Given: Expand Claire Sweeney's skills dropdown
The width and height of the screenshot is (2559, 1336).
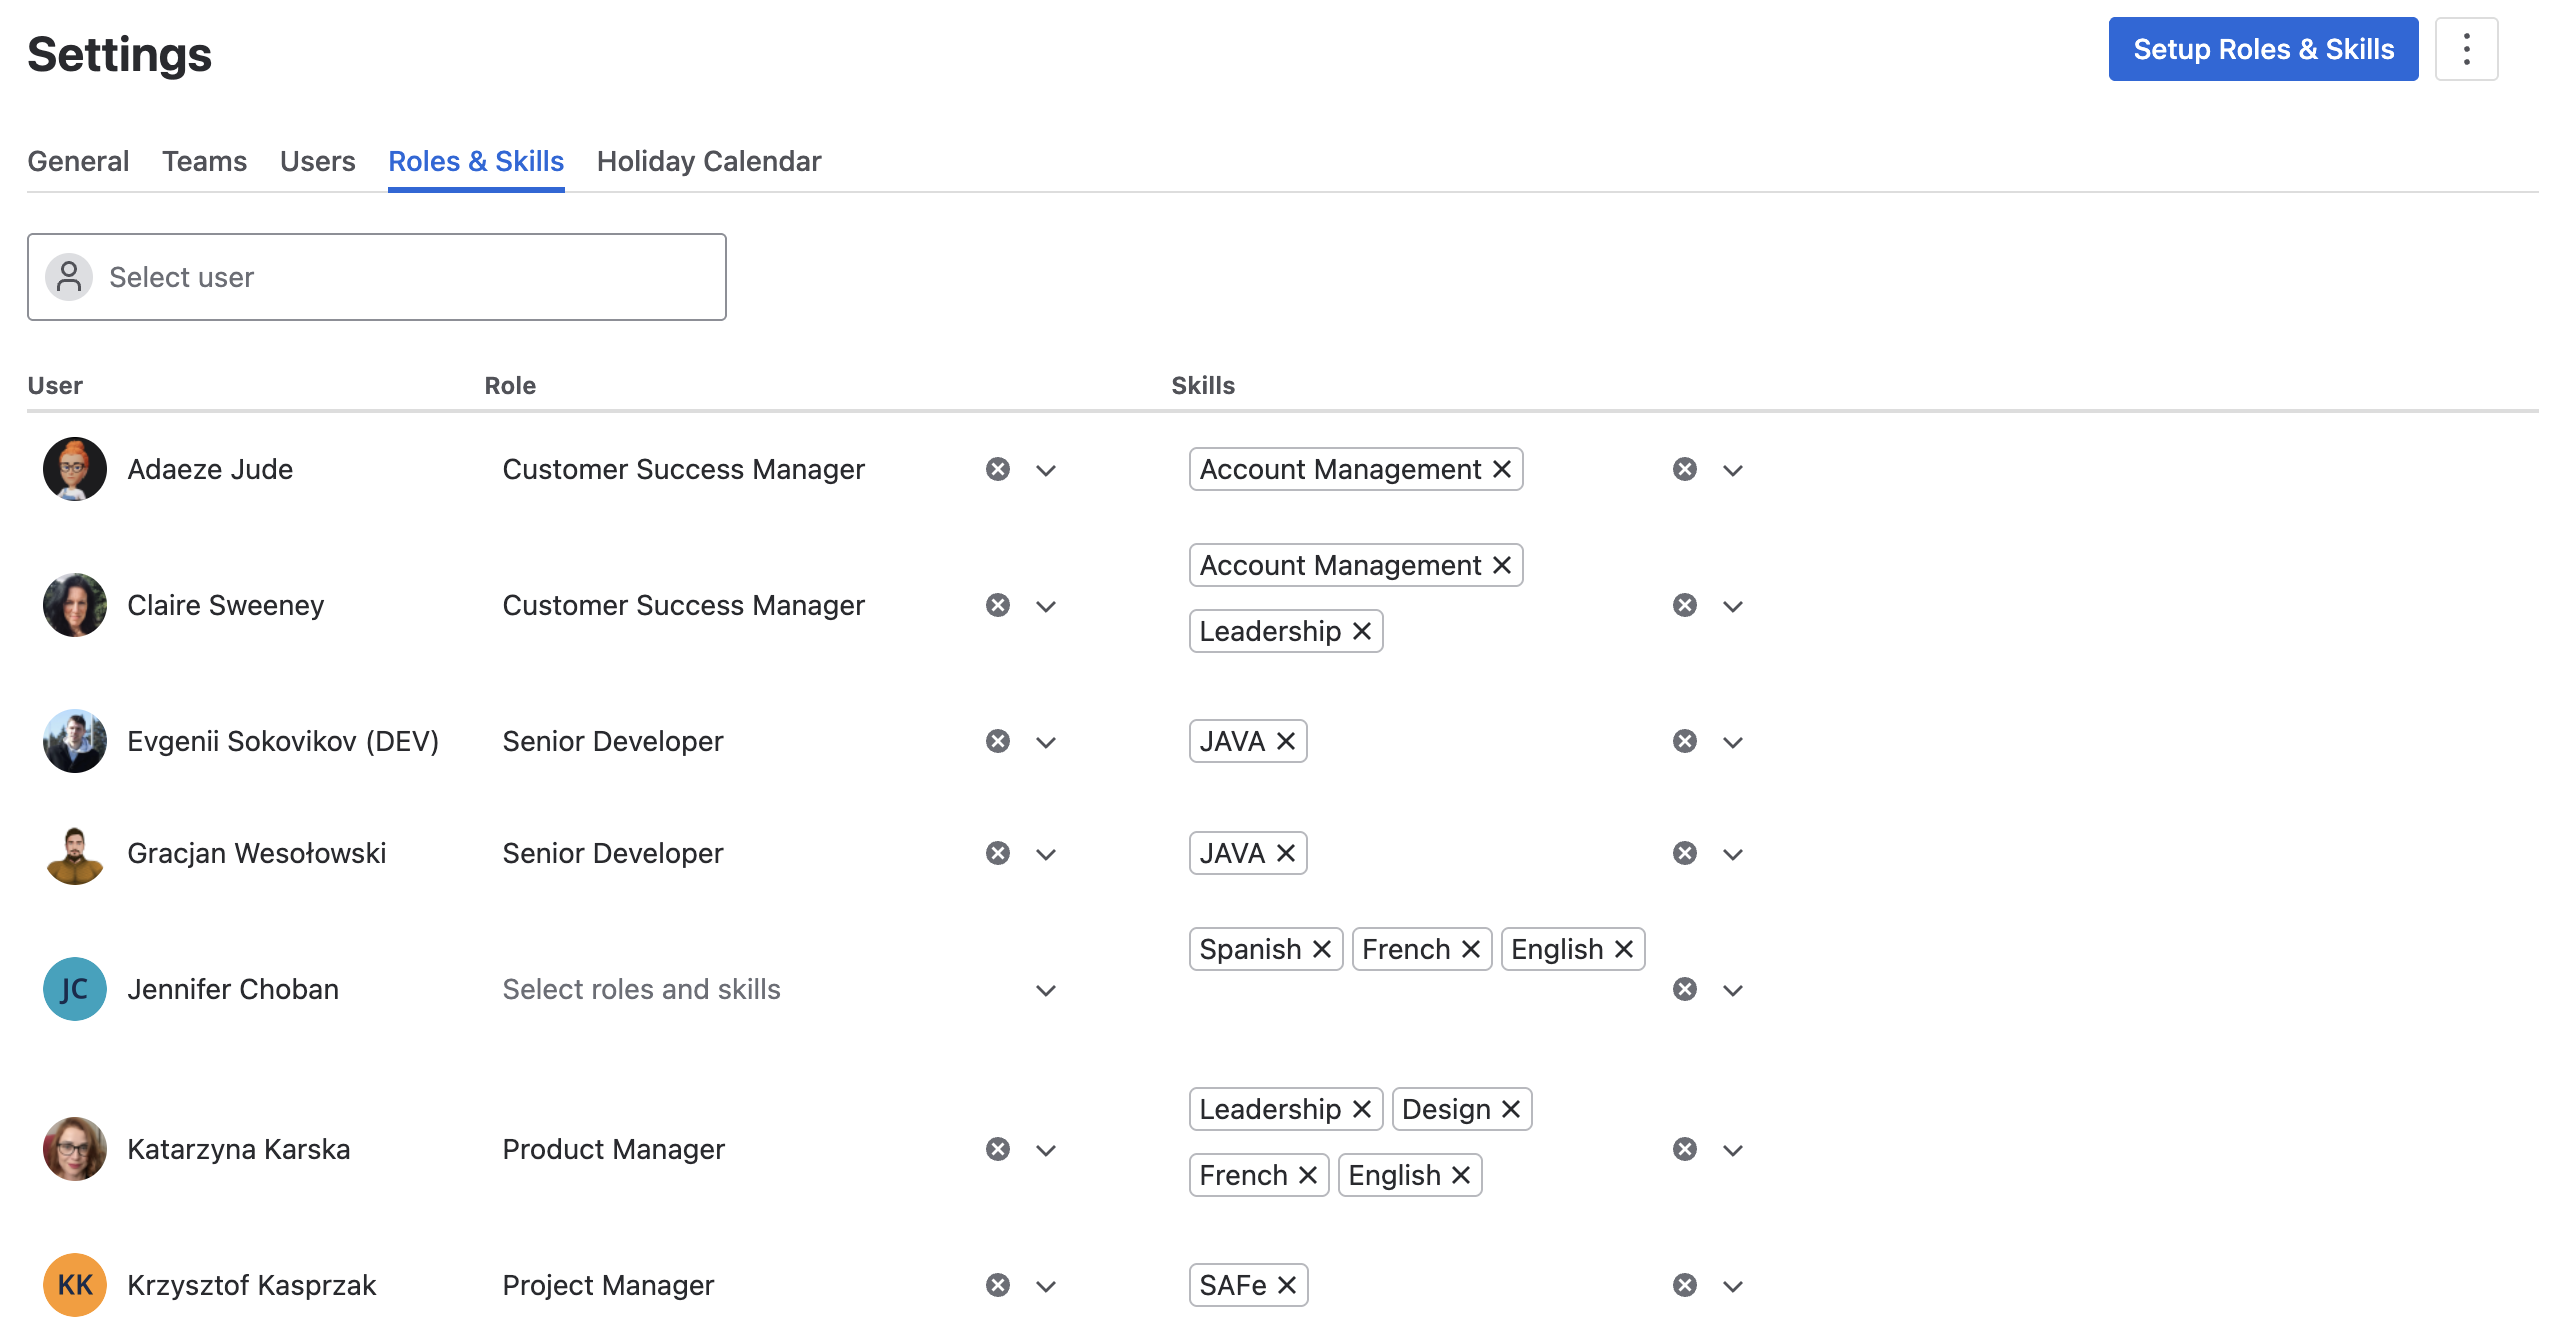Looking at the screenshot, I should pos(1733,605).
